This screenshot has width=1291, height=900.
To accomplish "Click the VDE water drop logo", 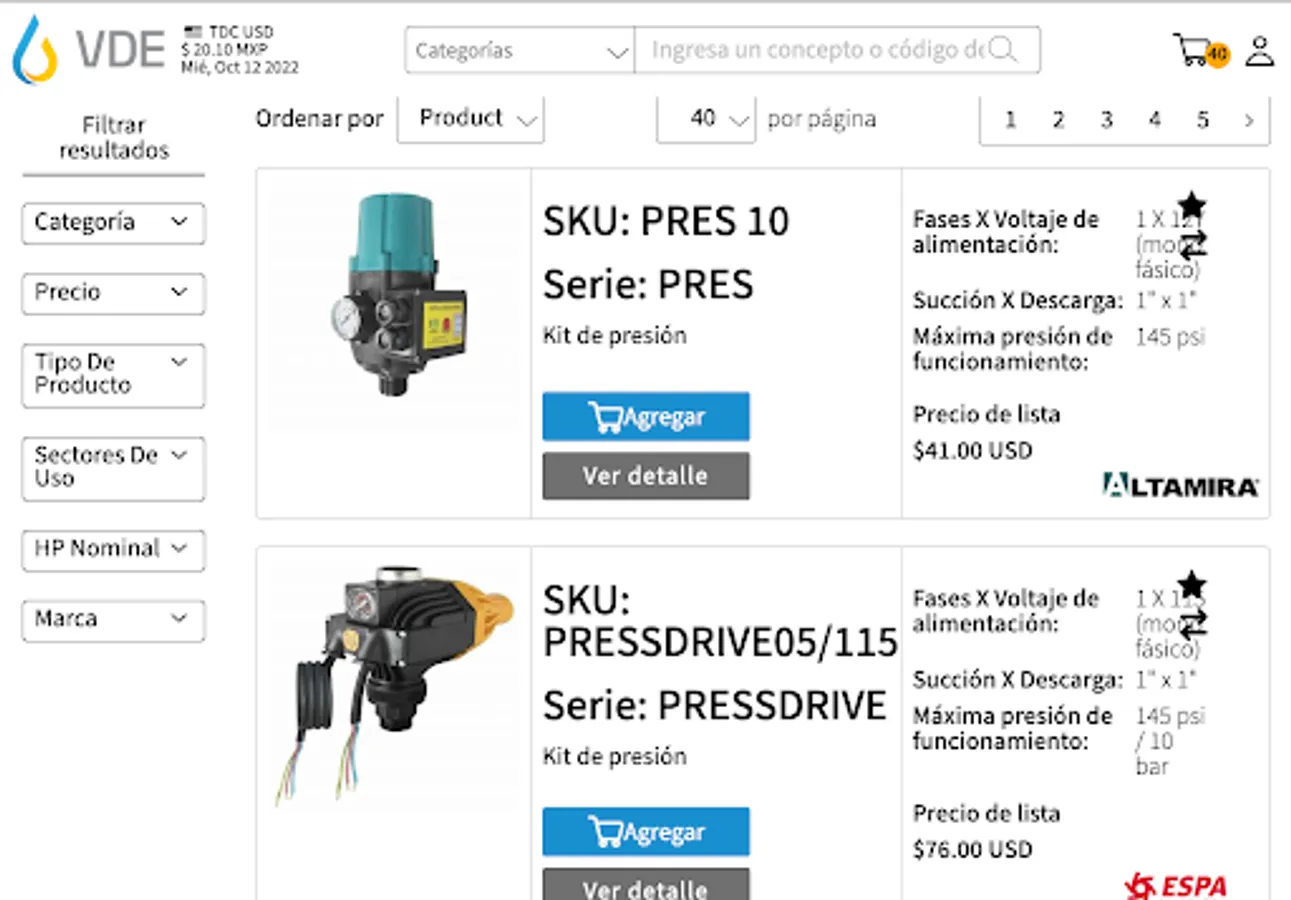I will 34,49.
